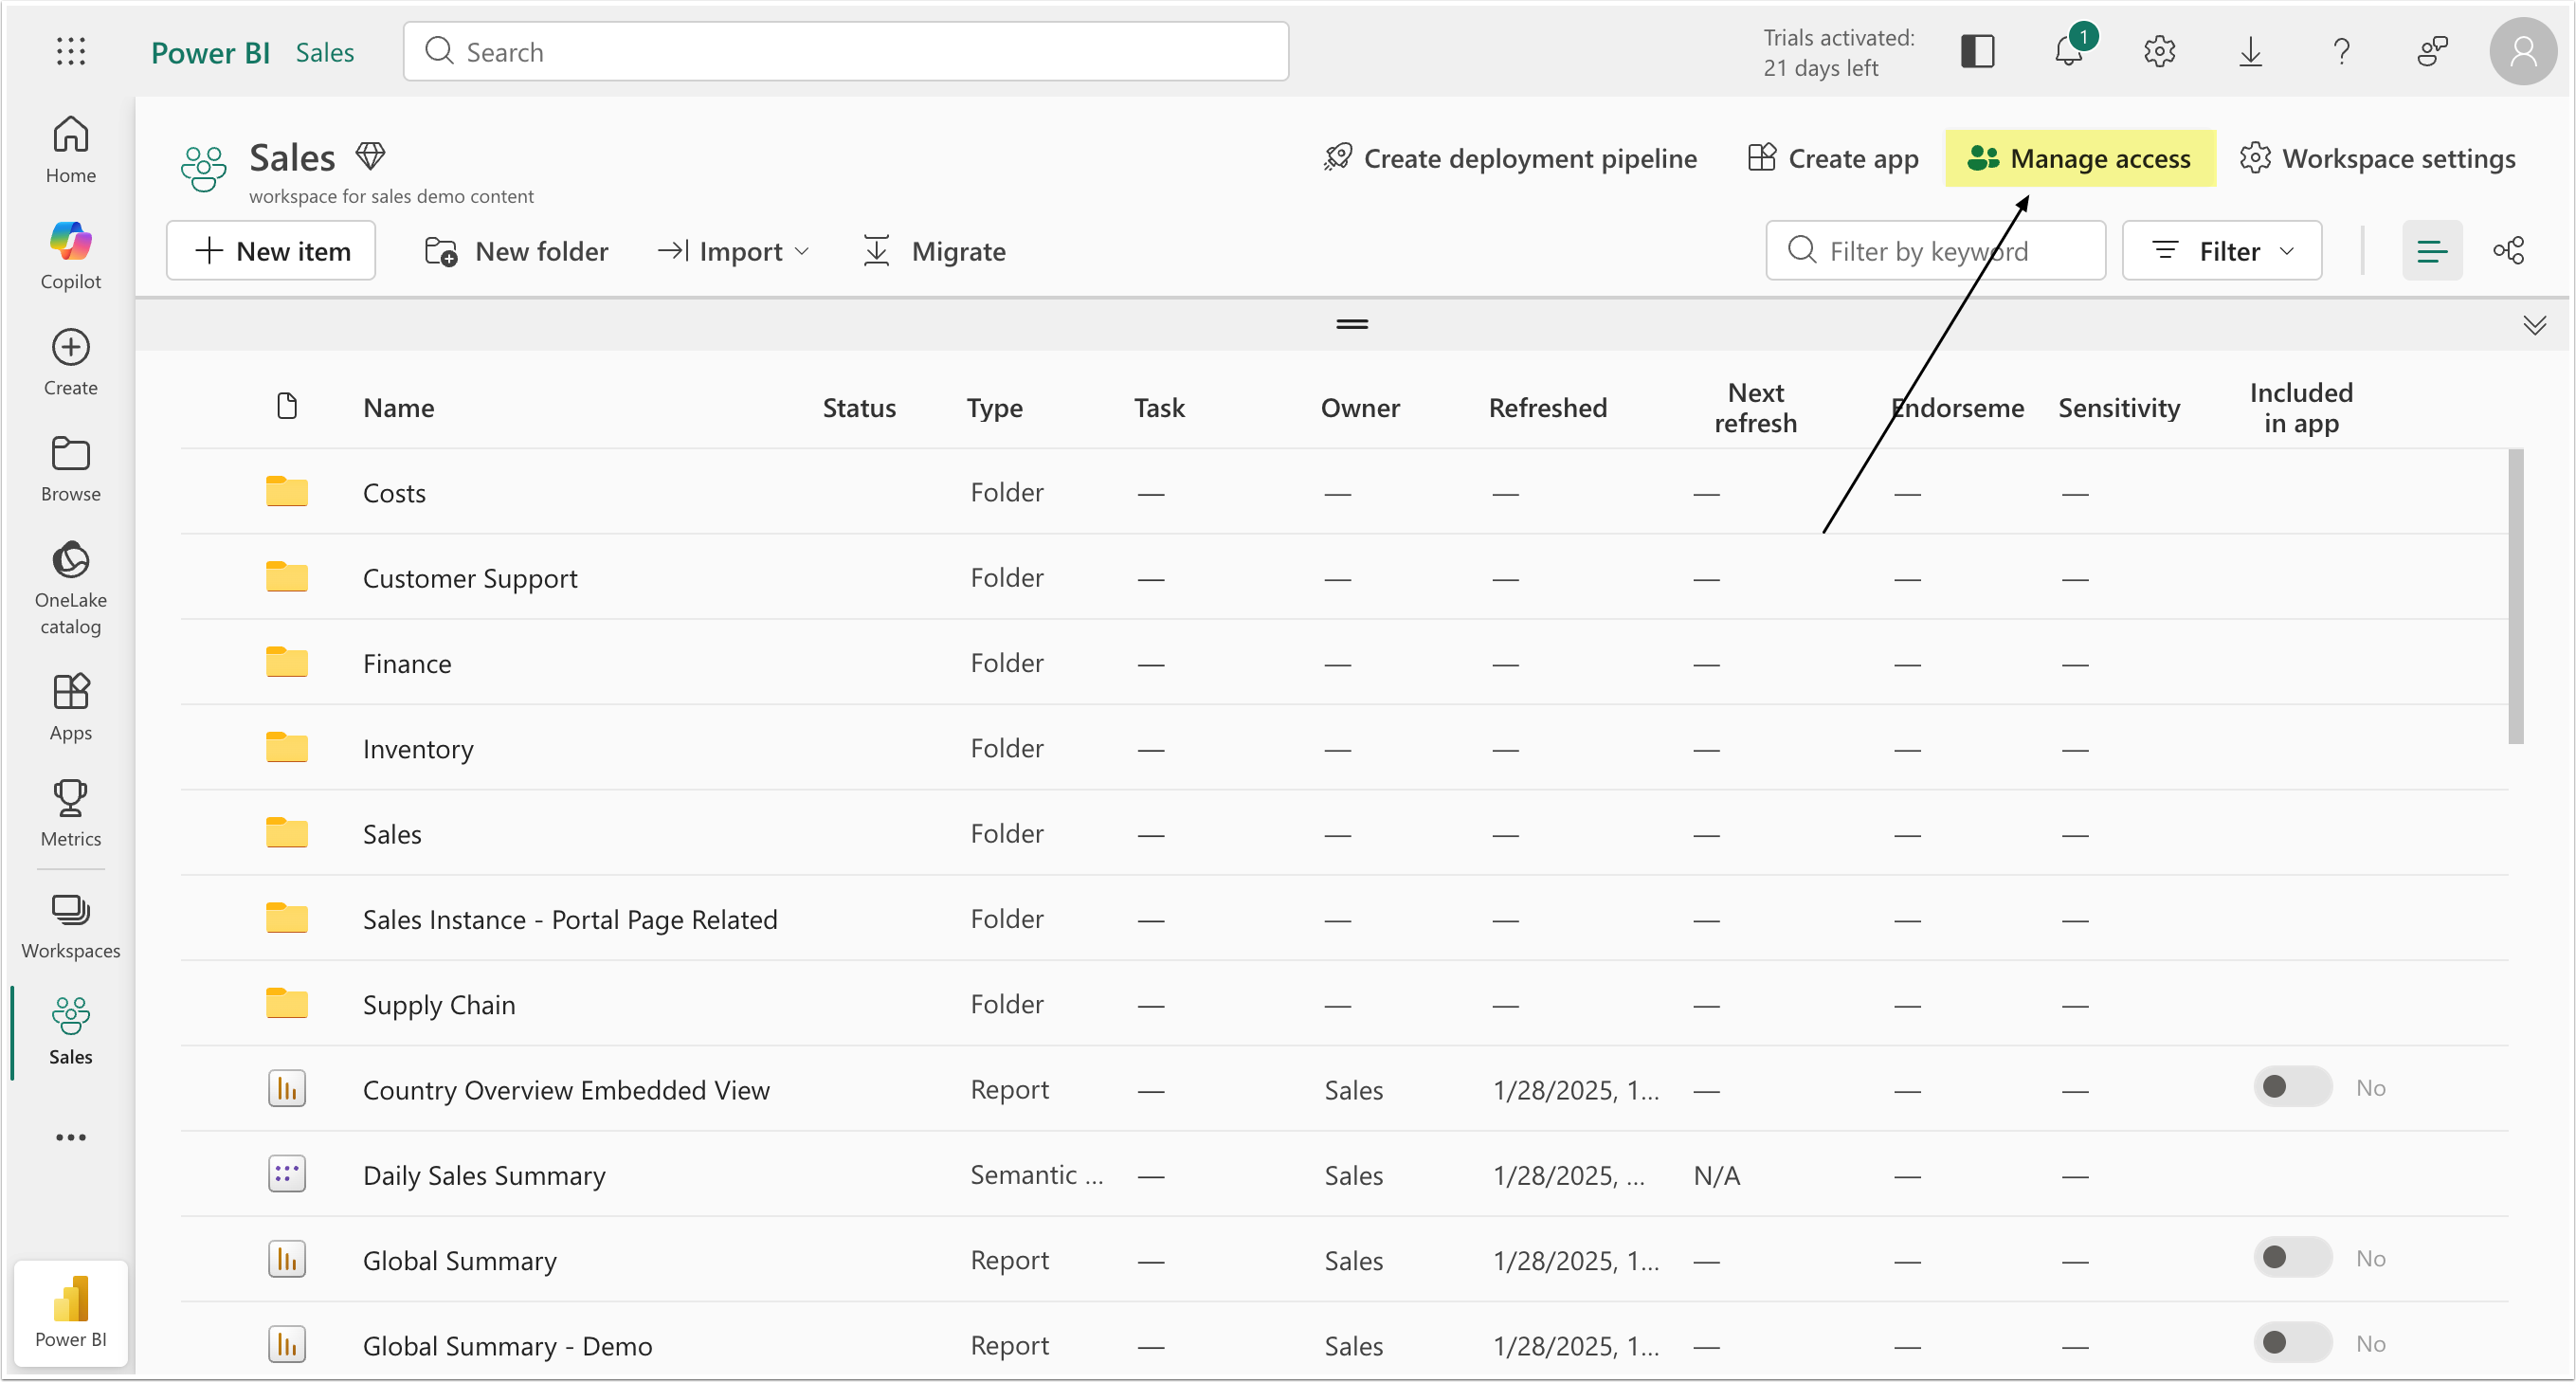The image size is (2576, 1382).
Task: Open Copilot from the sidebar
Action: 70,256
